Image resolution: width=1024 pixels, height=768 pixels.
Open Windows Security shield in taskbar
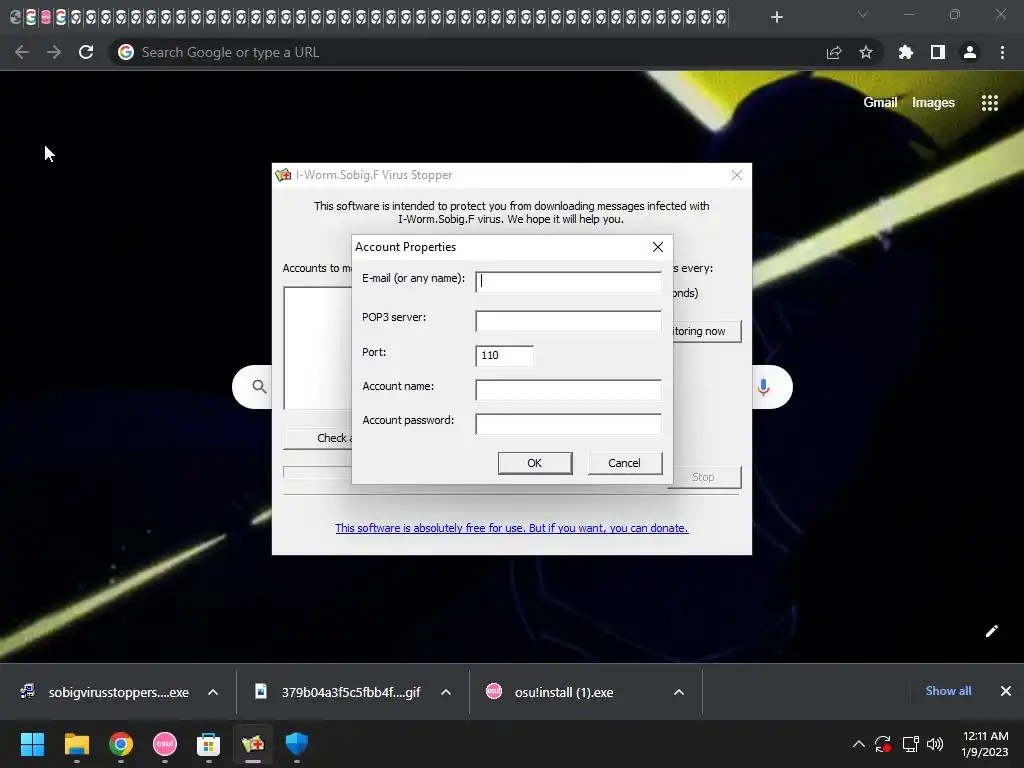pos(296,744)
